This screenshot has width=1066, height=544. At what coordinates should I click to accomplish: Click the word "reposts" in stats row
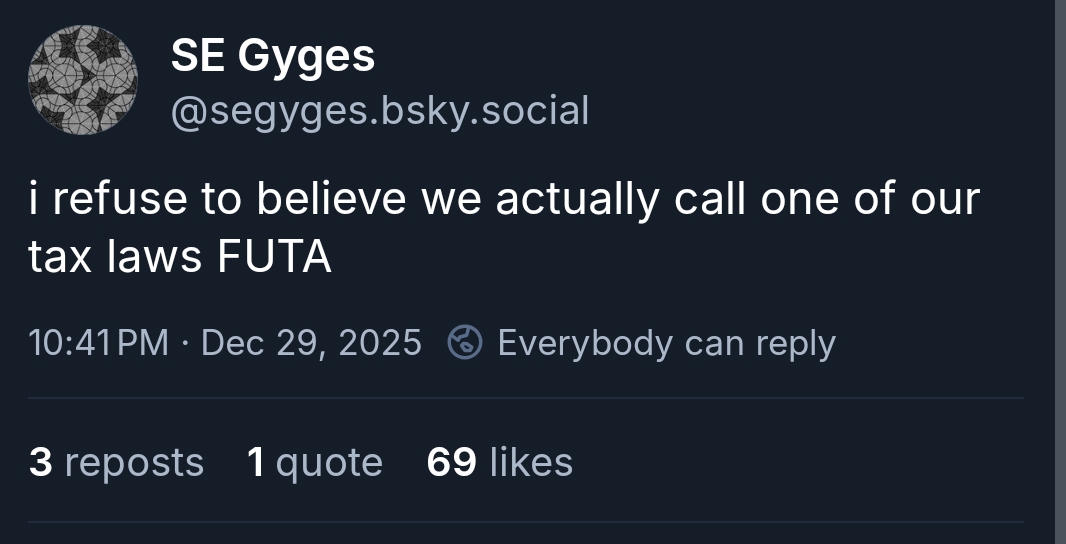pos(134,462)
